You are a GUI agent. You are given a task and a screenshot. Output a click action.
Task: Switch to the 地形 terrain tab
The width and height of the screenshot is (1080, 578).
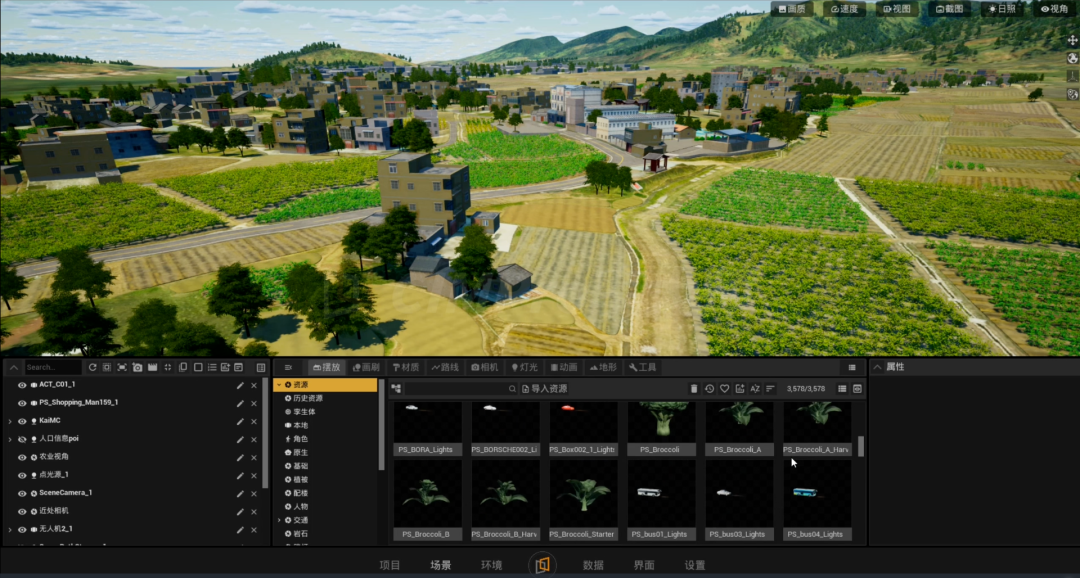[x=604, y=367]
